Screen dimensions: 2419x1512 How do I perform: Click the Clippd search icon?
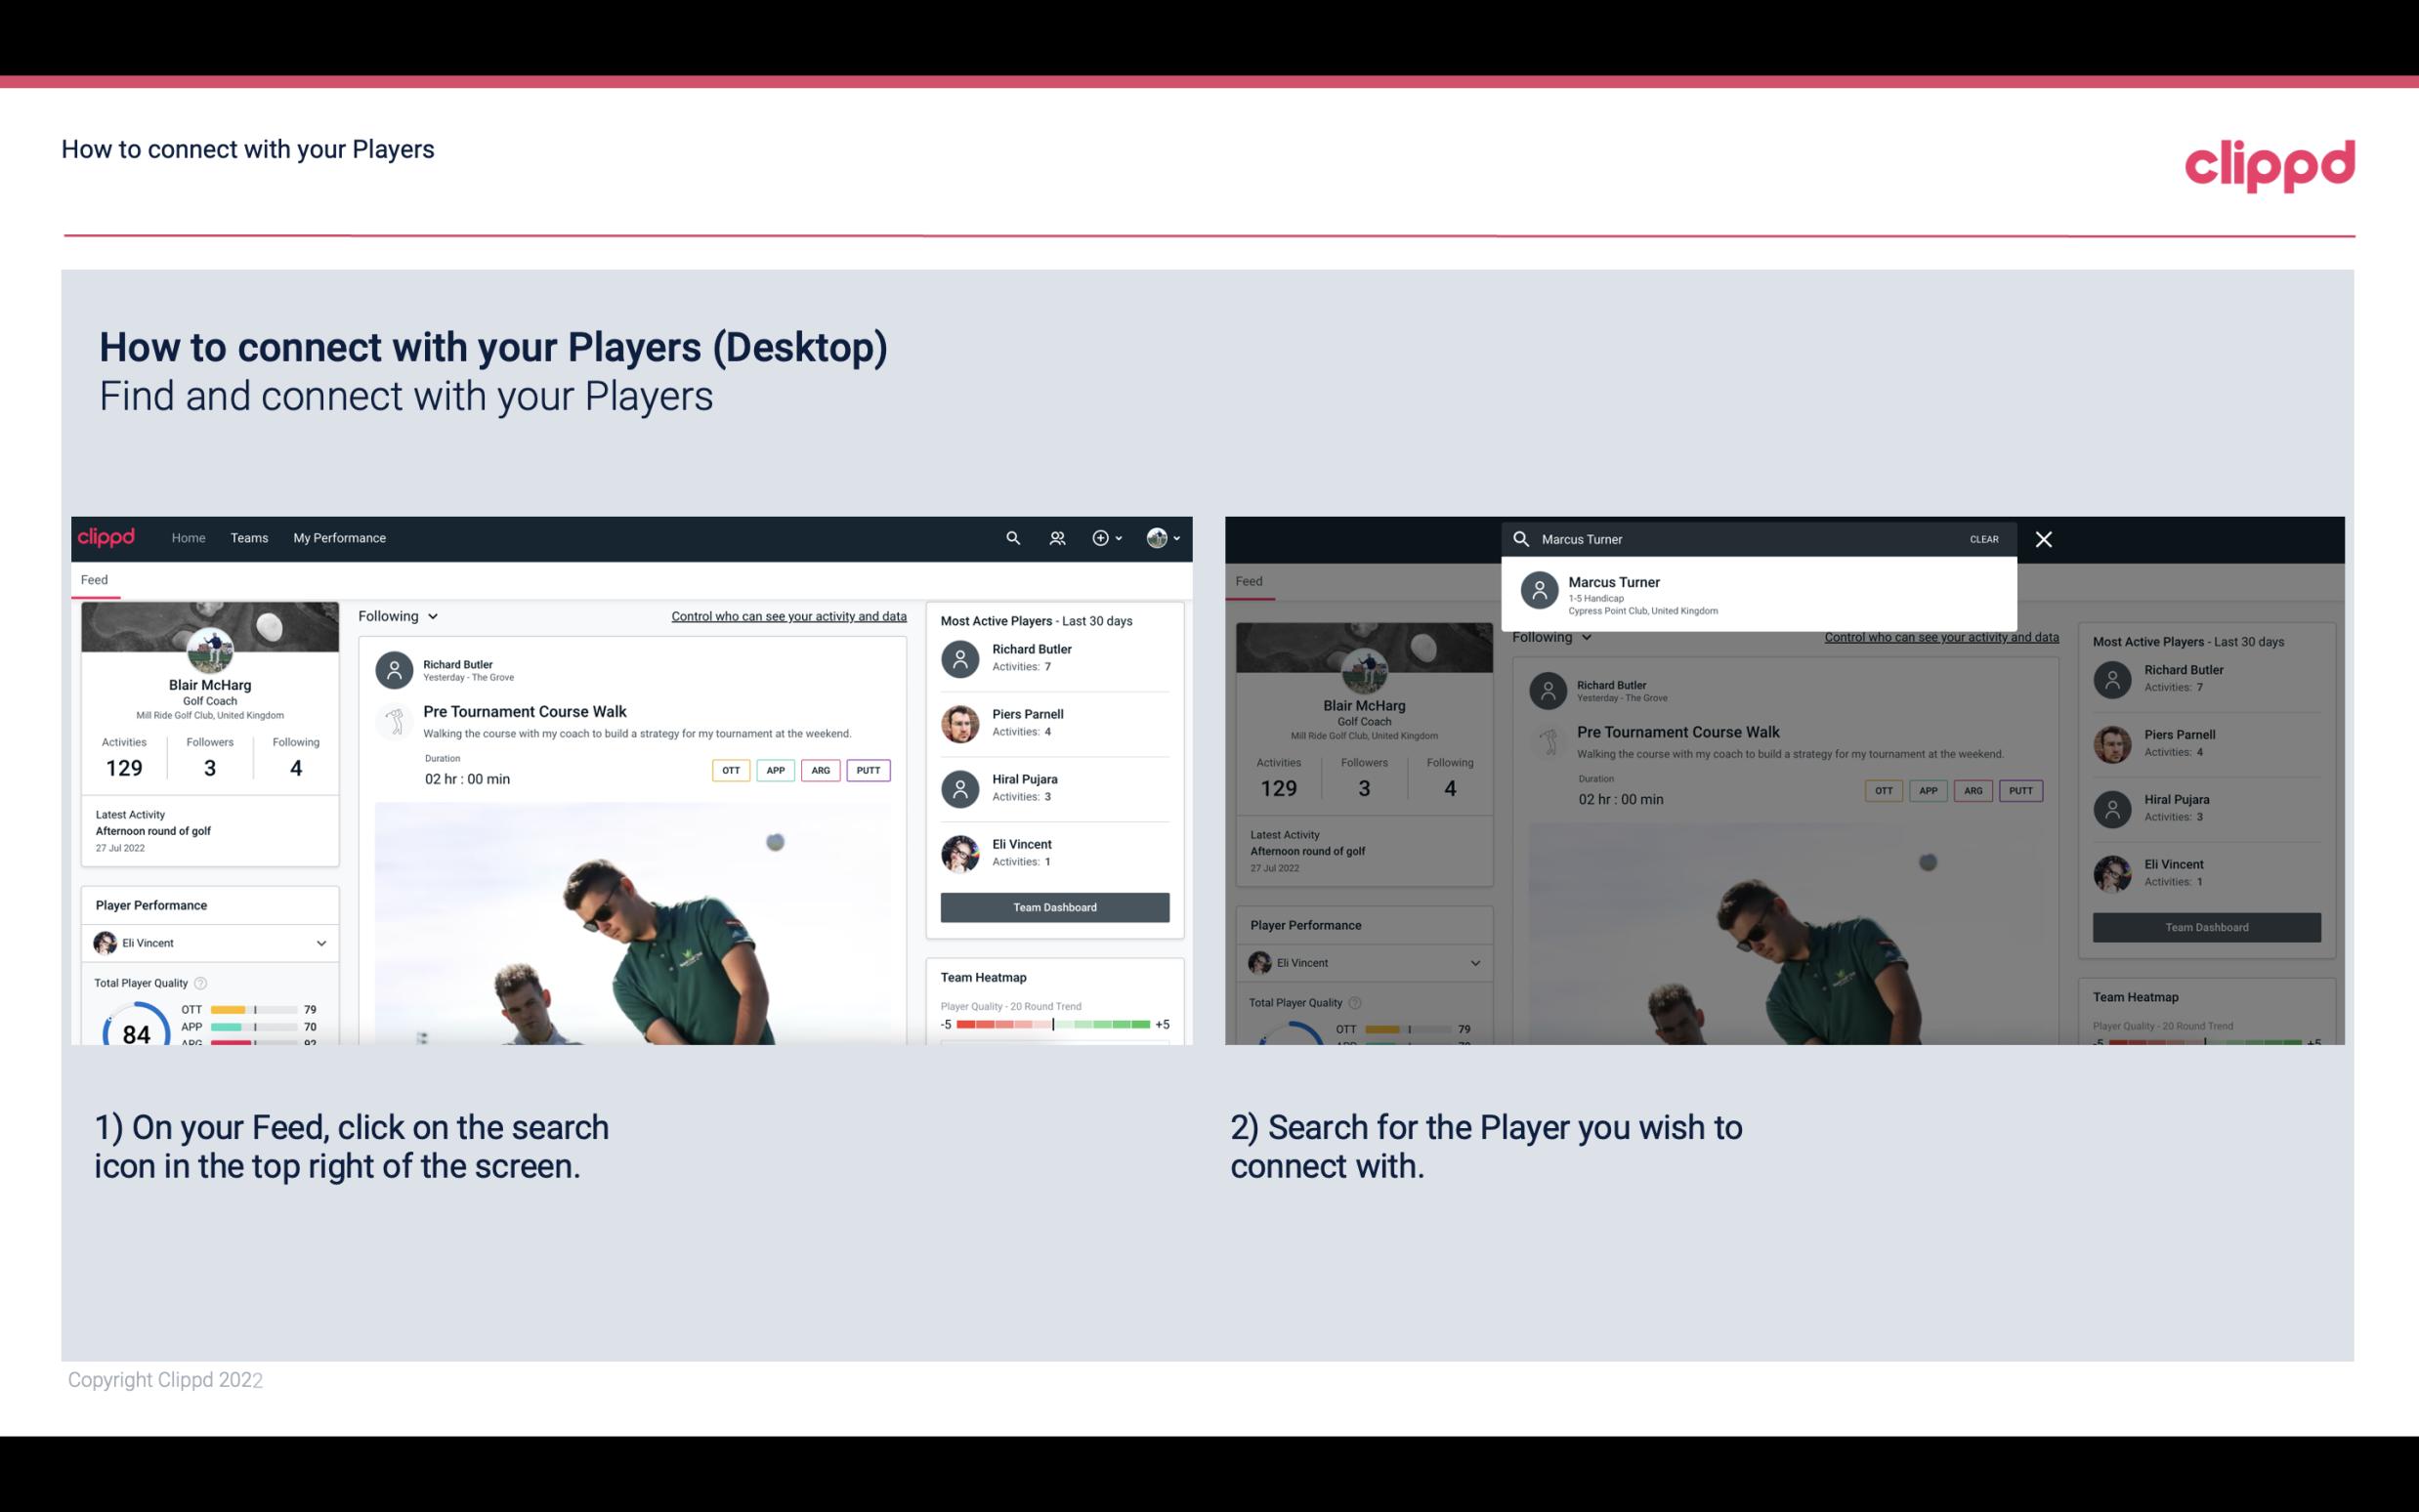coord(1010,538)
